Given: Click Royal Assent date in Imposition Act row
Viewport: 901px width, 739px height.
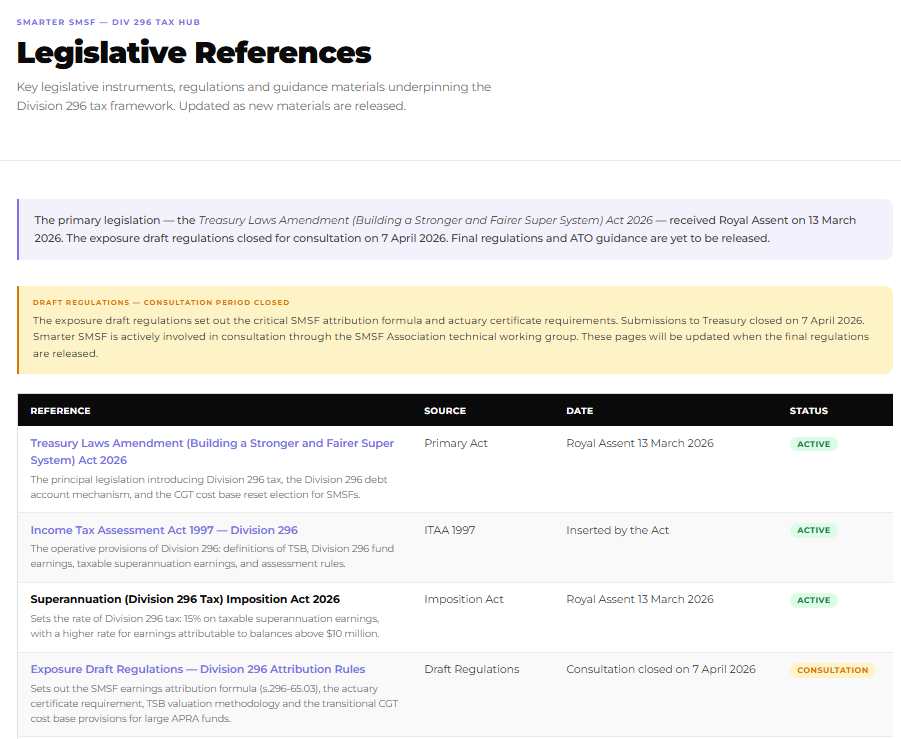Looking at the screenshot, I should 640,599.
